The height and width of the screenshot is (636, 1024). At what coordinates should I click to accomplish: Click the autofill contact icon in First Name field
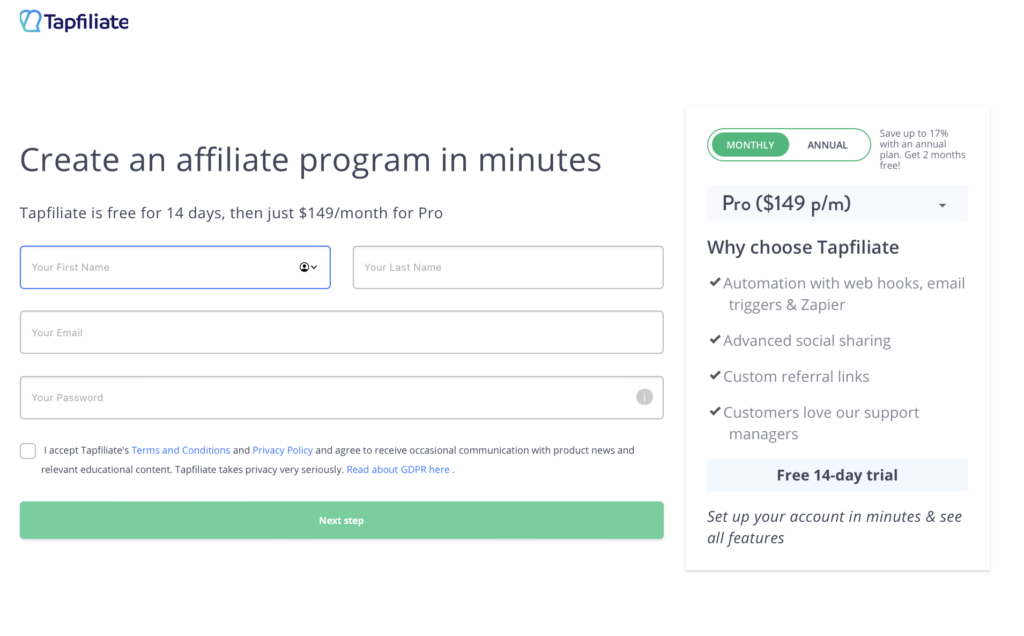click(x=304, y=267)
